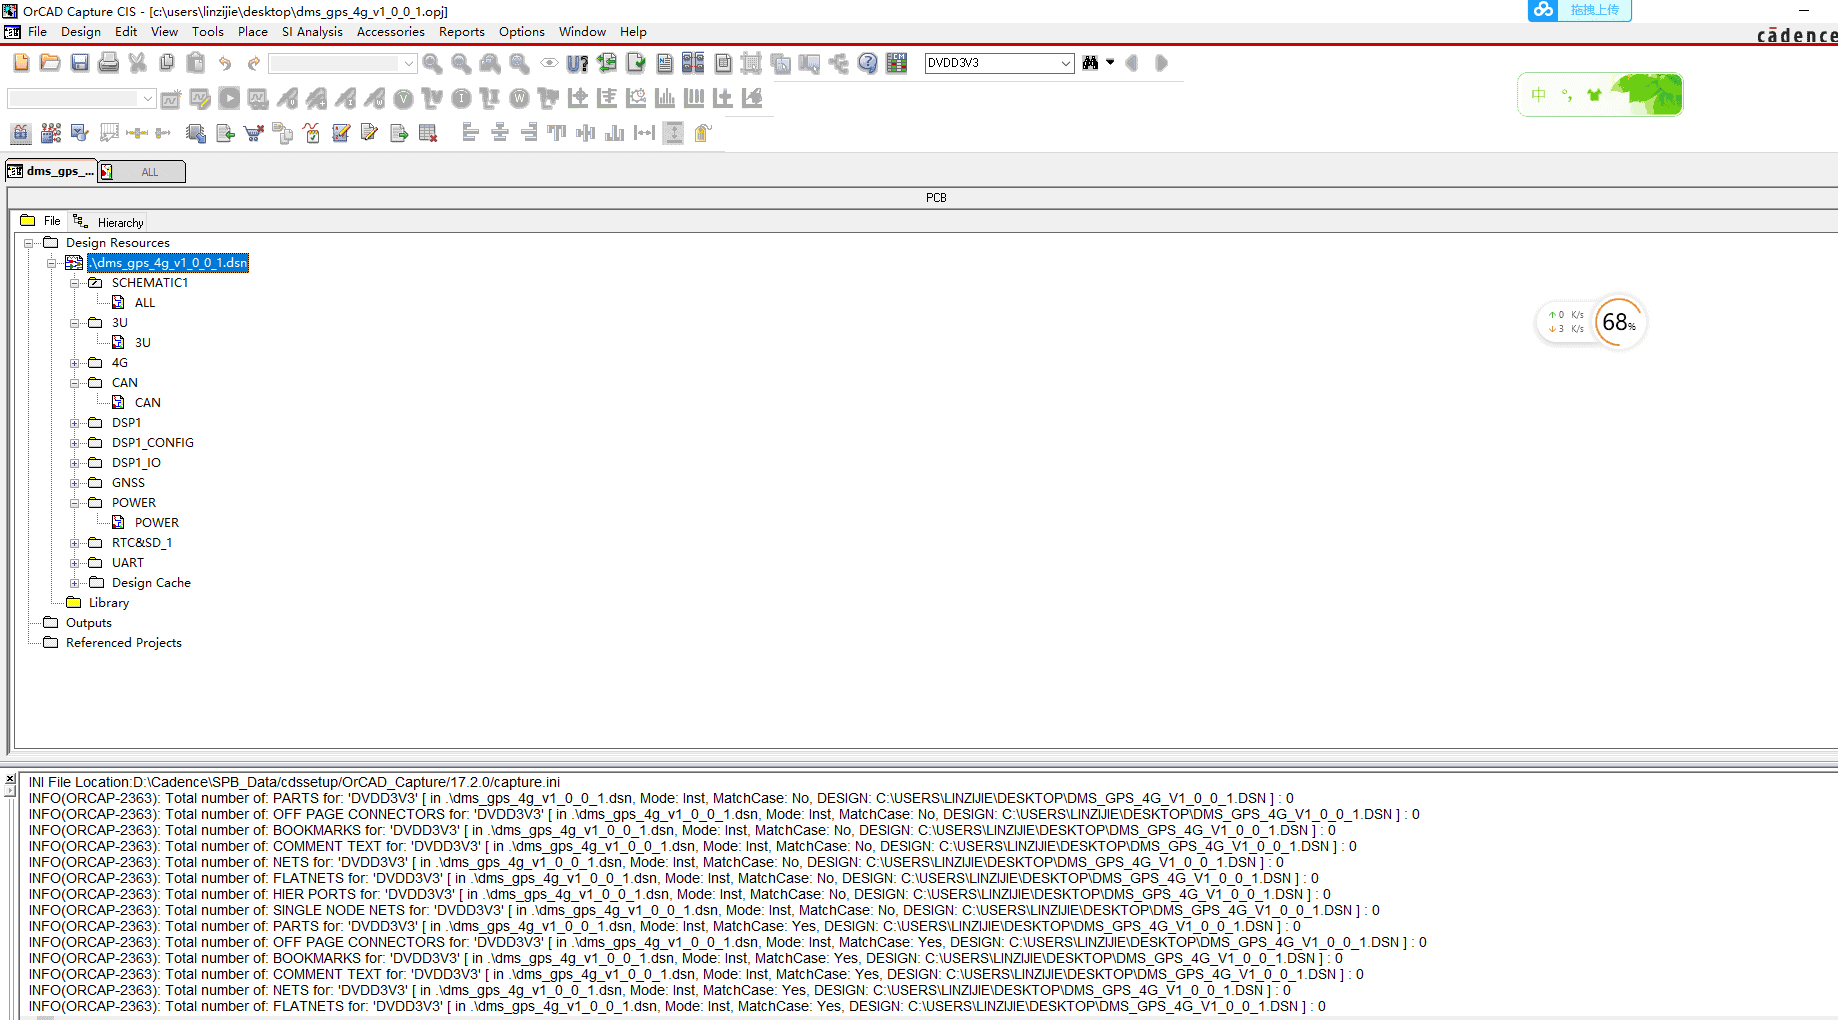Select the 3U schematic page
The width and height of the screenshot is (1838, 1020).
coord(143,343)
